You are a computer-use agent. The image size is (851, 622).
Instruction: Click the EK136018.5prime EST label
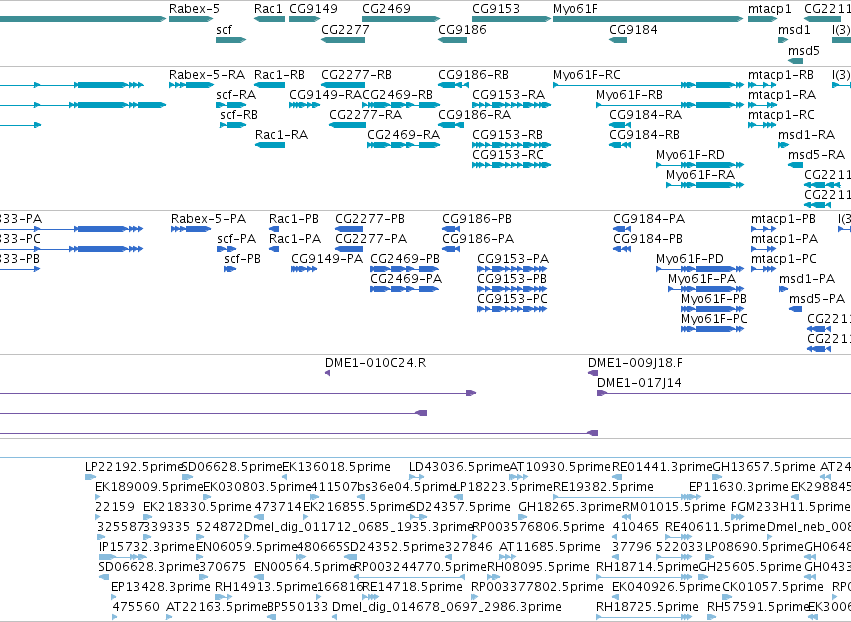(x=336, y=467)
